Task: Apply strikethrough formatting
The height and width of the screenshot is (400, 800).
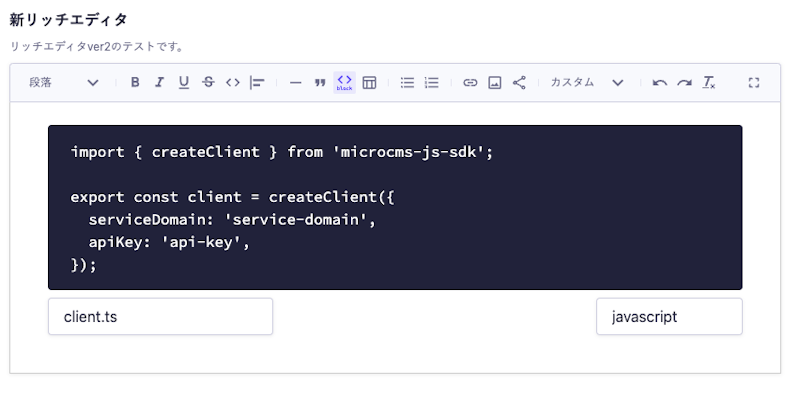Action: 208,83
